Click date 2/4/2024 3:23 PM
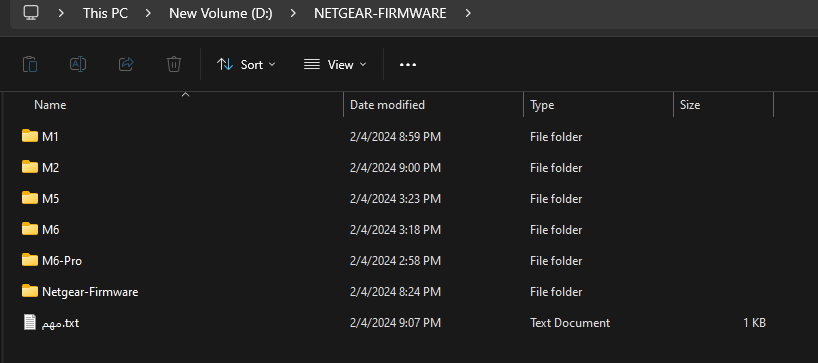This screenshot has width=818, height=363. tap(395, 199)
